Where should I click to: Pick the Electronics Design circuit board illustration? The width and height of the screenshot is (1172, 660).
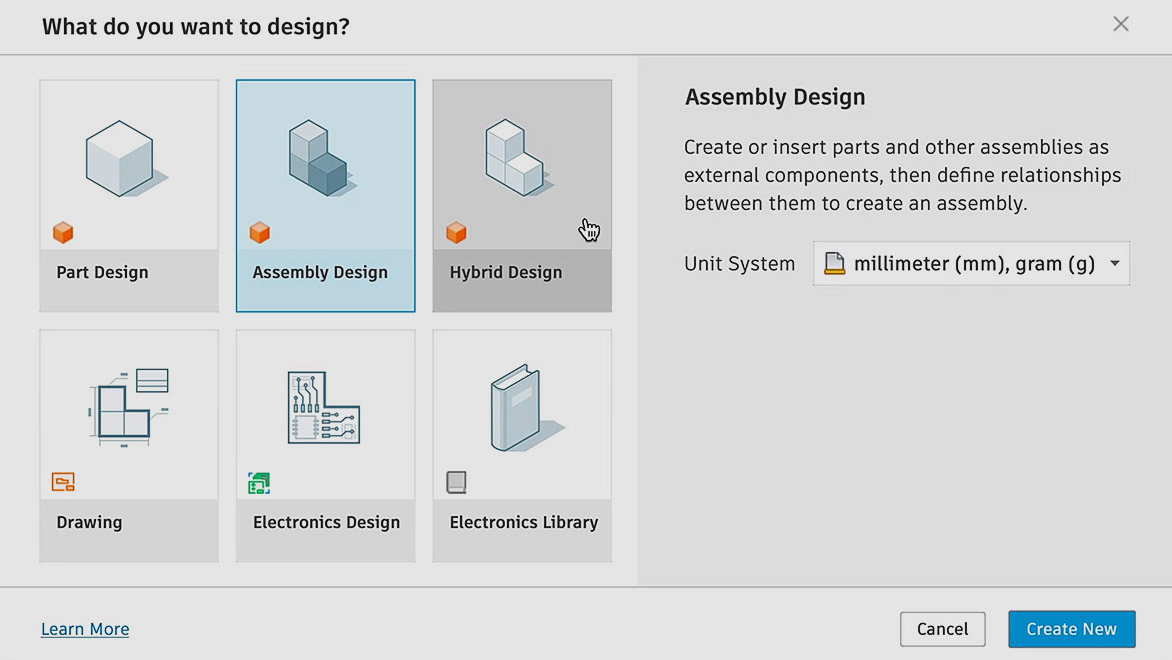(x=324, y=407)
